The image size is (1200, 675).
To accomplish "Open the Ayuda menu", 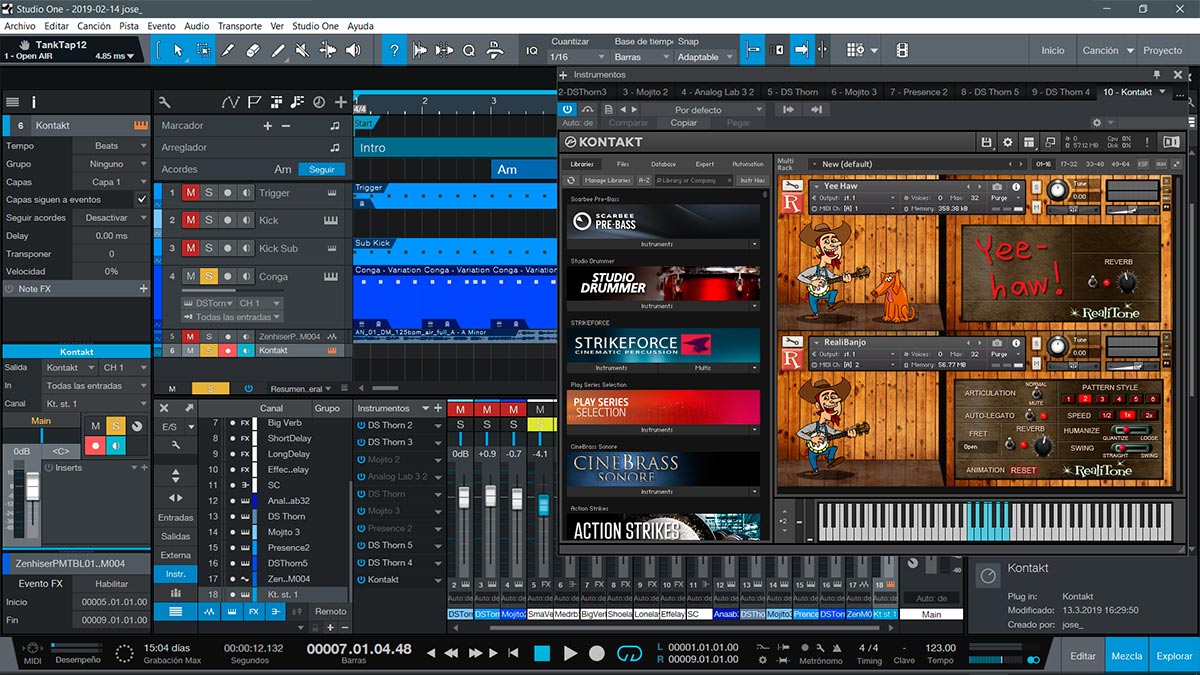I will [x=360, y=26].
